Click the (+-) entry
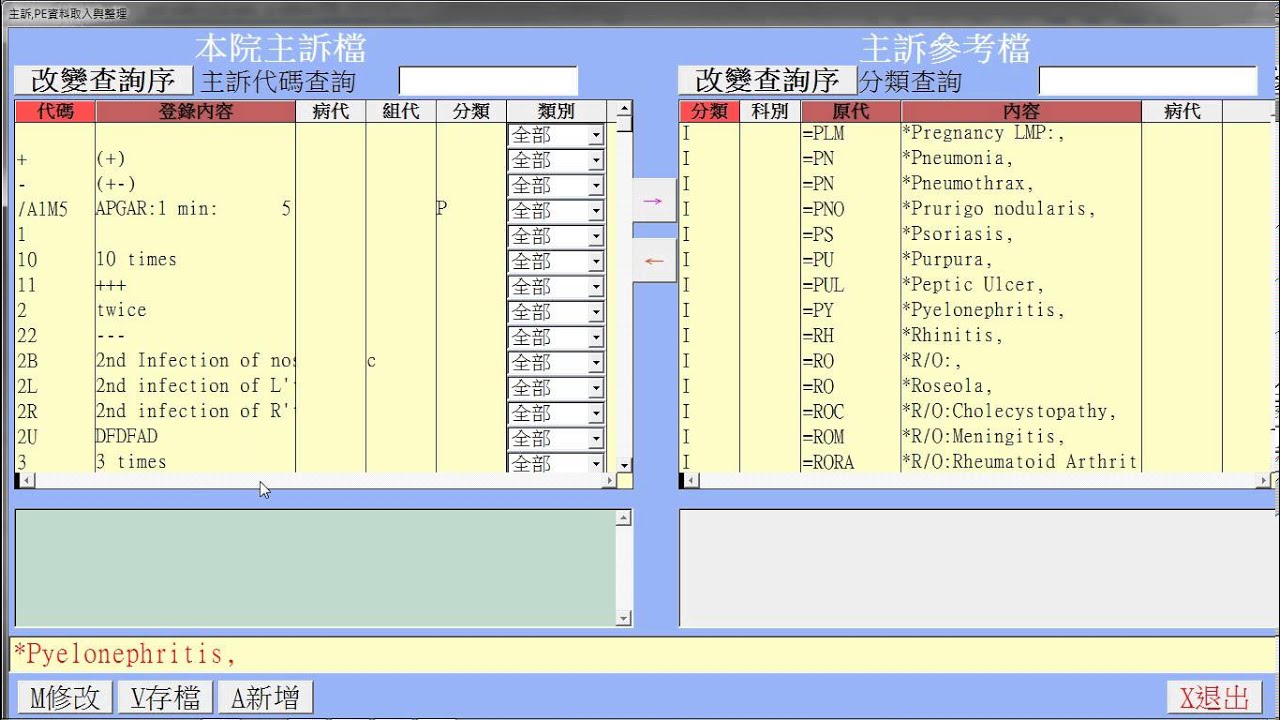The height and width of the screenshot is (720, 1280). pyautogui.click(x=195, y=184)
